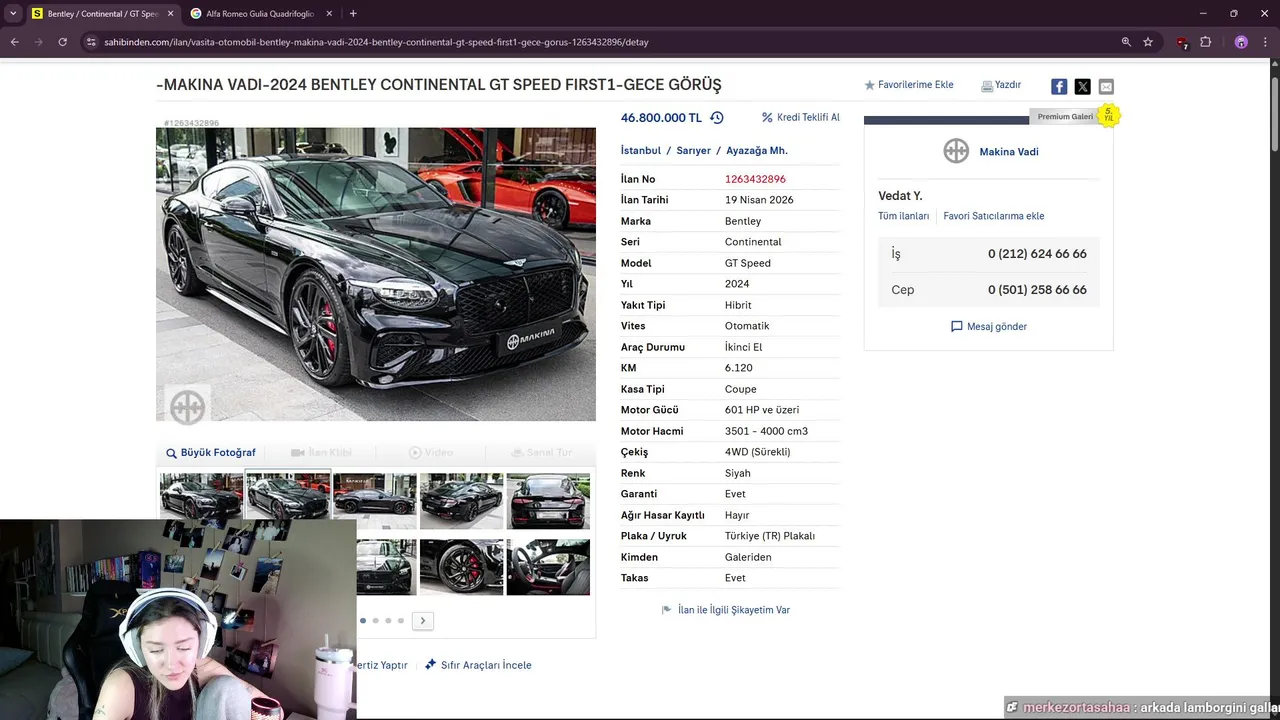The width and height of the screenshot is (1280, 720).
Task: Jump to third thumbnail page dot
Action: 388,621
